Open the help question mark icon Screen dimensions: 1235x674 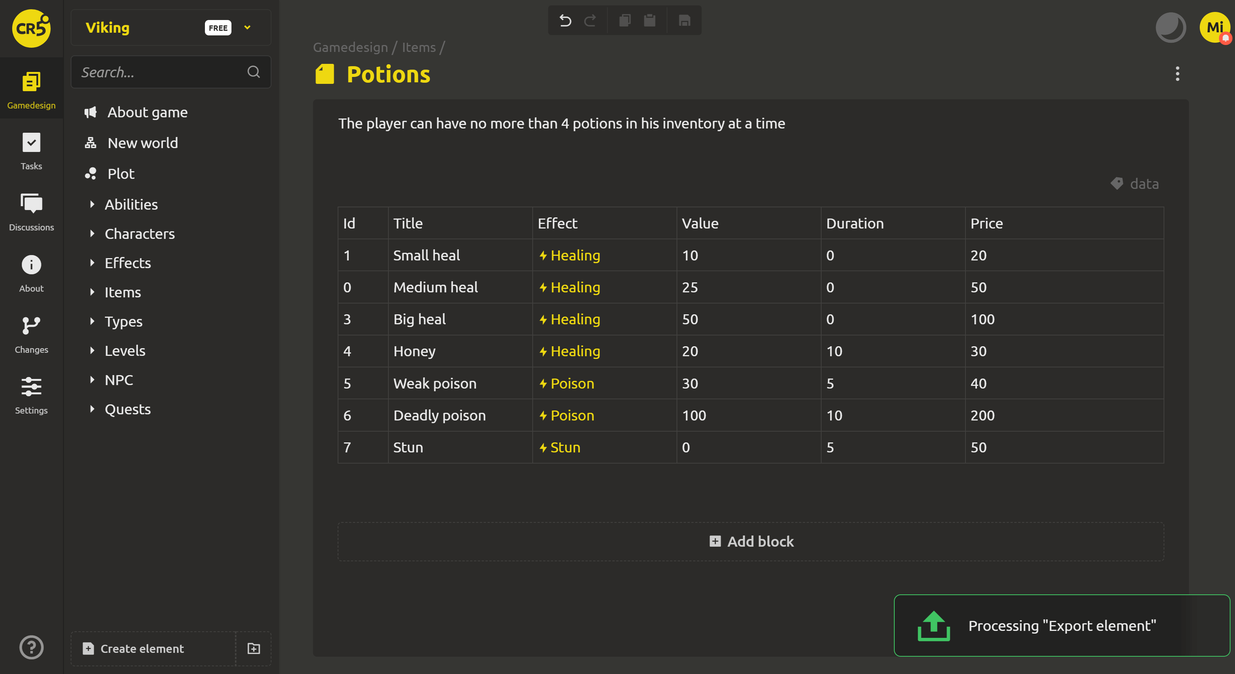tap(31, 648)
